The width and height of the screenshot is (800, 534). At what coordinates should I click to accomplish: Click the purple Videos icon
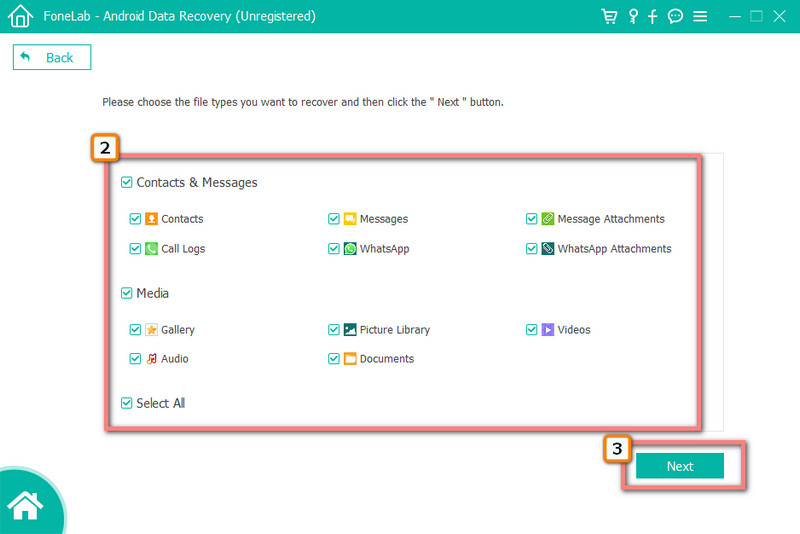[548, 330]
